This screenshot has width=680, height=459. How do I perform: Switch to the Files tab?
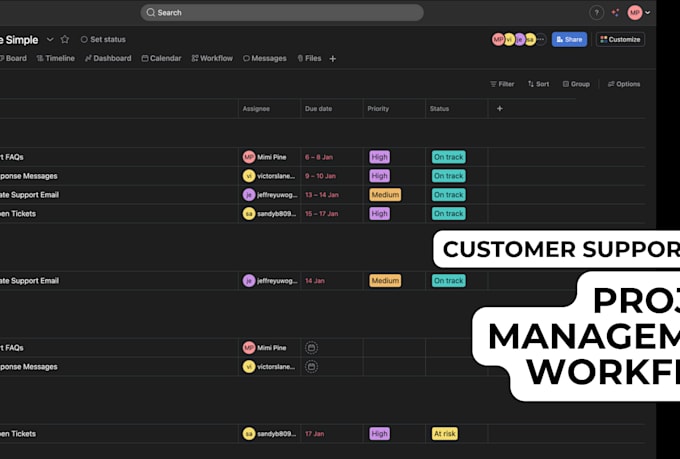pyautogui.click(x=309, y=58)
